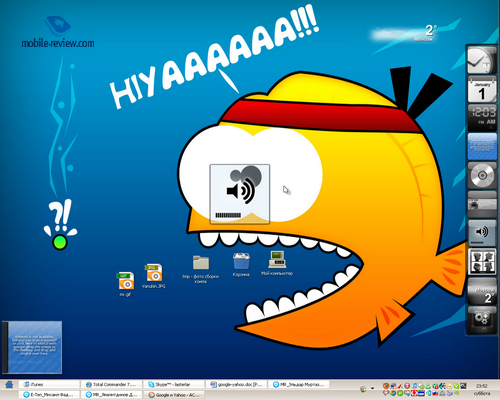Image resolution: width=500 pixels, height=400 pixels.
Task: Switch to Google и Yahoo browser taskbar button
Action: 174,395
